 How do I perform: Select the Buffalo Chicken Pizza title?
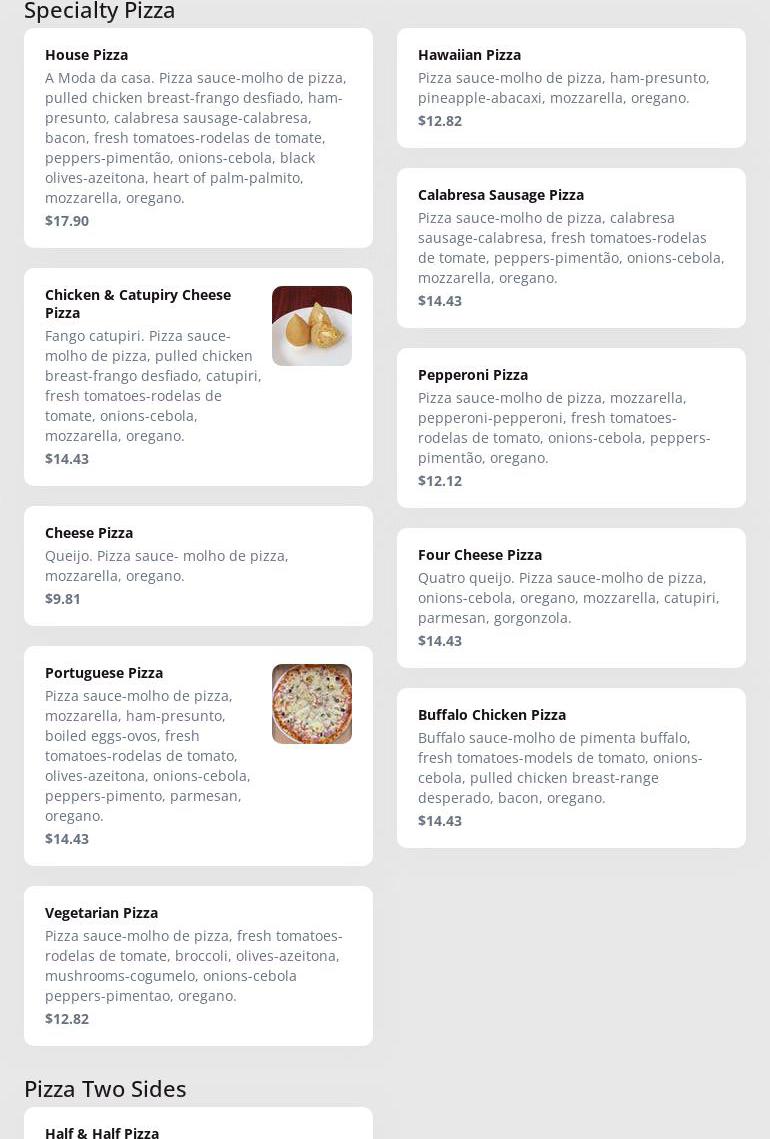point(491,715)
